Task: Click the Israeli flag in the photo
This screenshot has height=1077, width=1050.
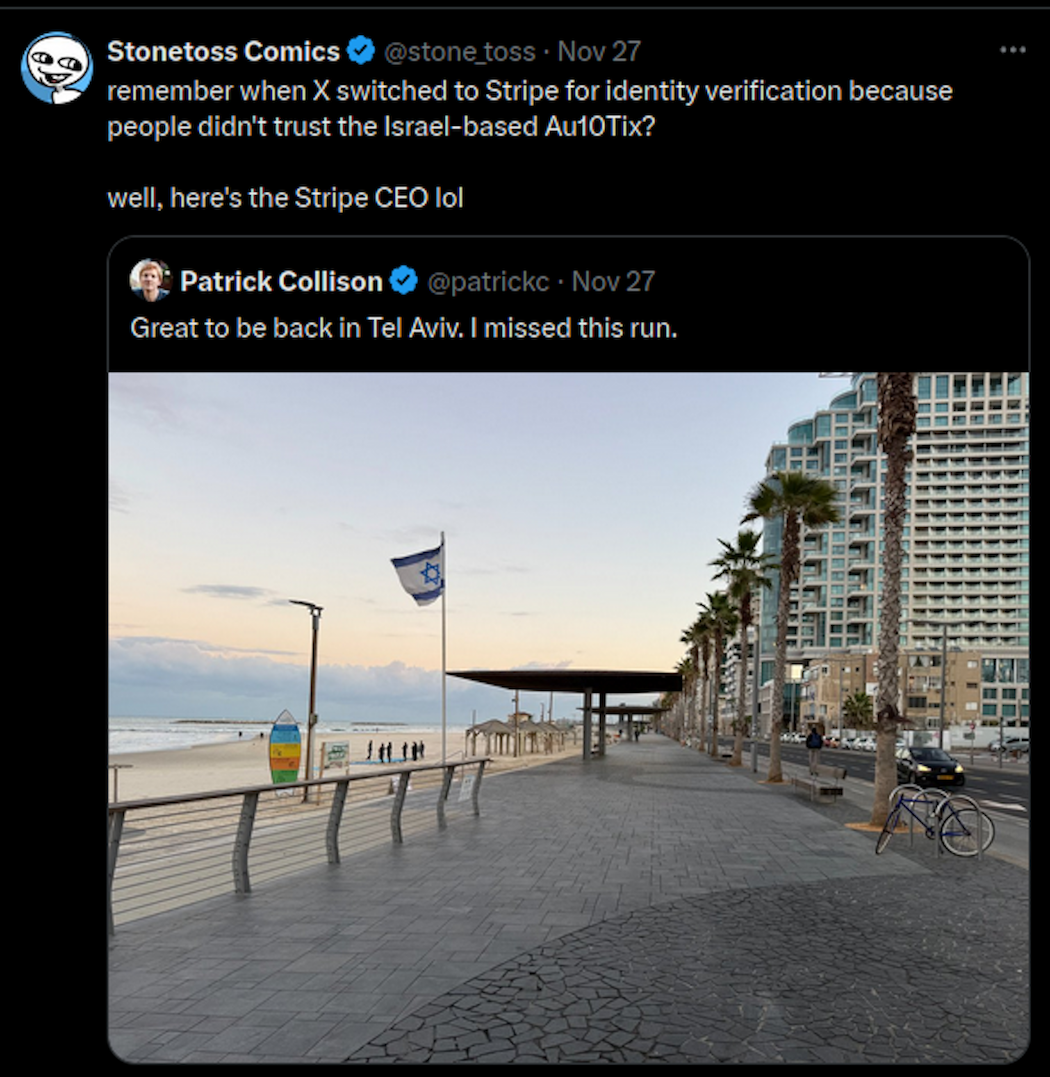Action: [419, 575]
